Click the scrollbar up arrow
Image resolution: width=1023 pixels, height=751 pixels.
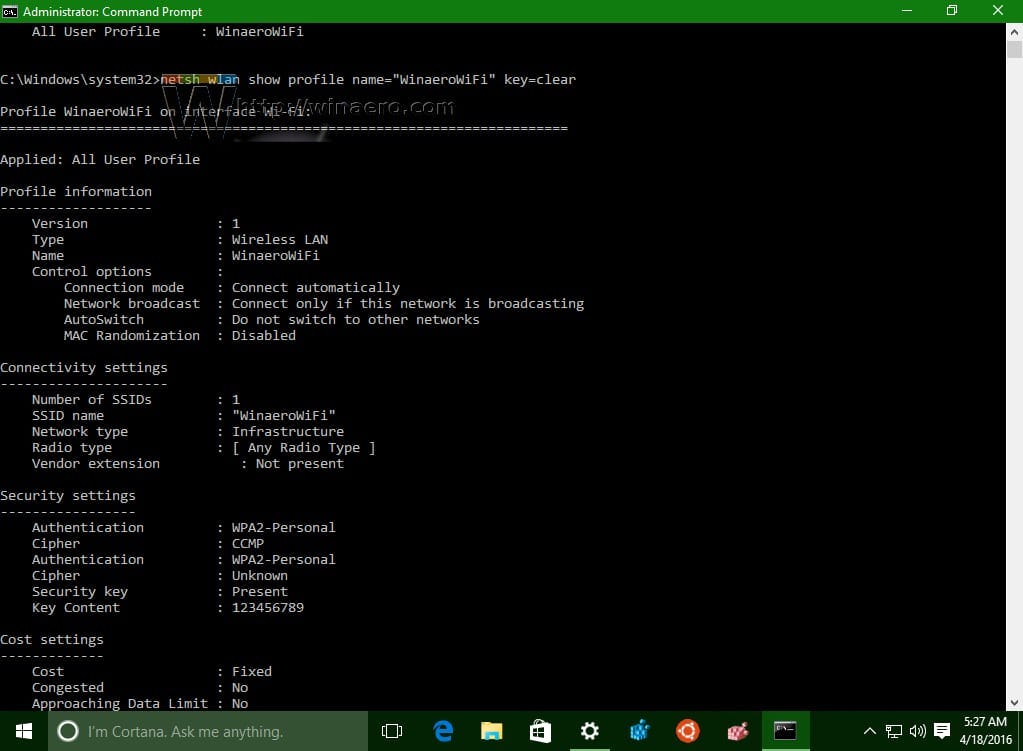1014,31
